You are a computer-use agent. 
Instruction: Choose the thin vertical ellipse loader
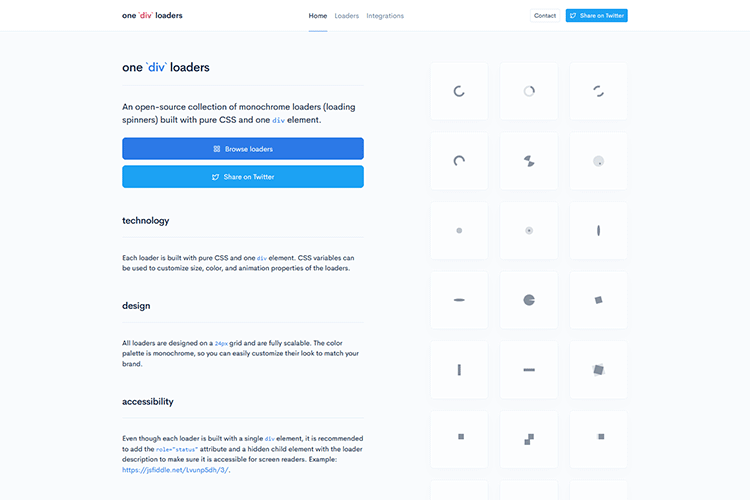tap(598, 230)
